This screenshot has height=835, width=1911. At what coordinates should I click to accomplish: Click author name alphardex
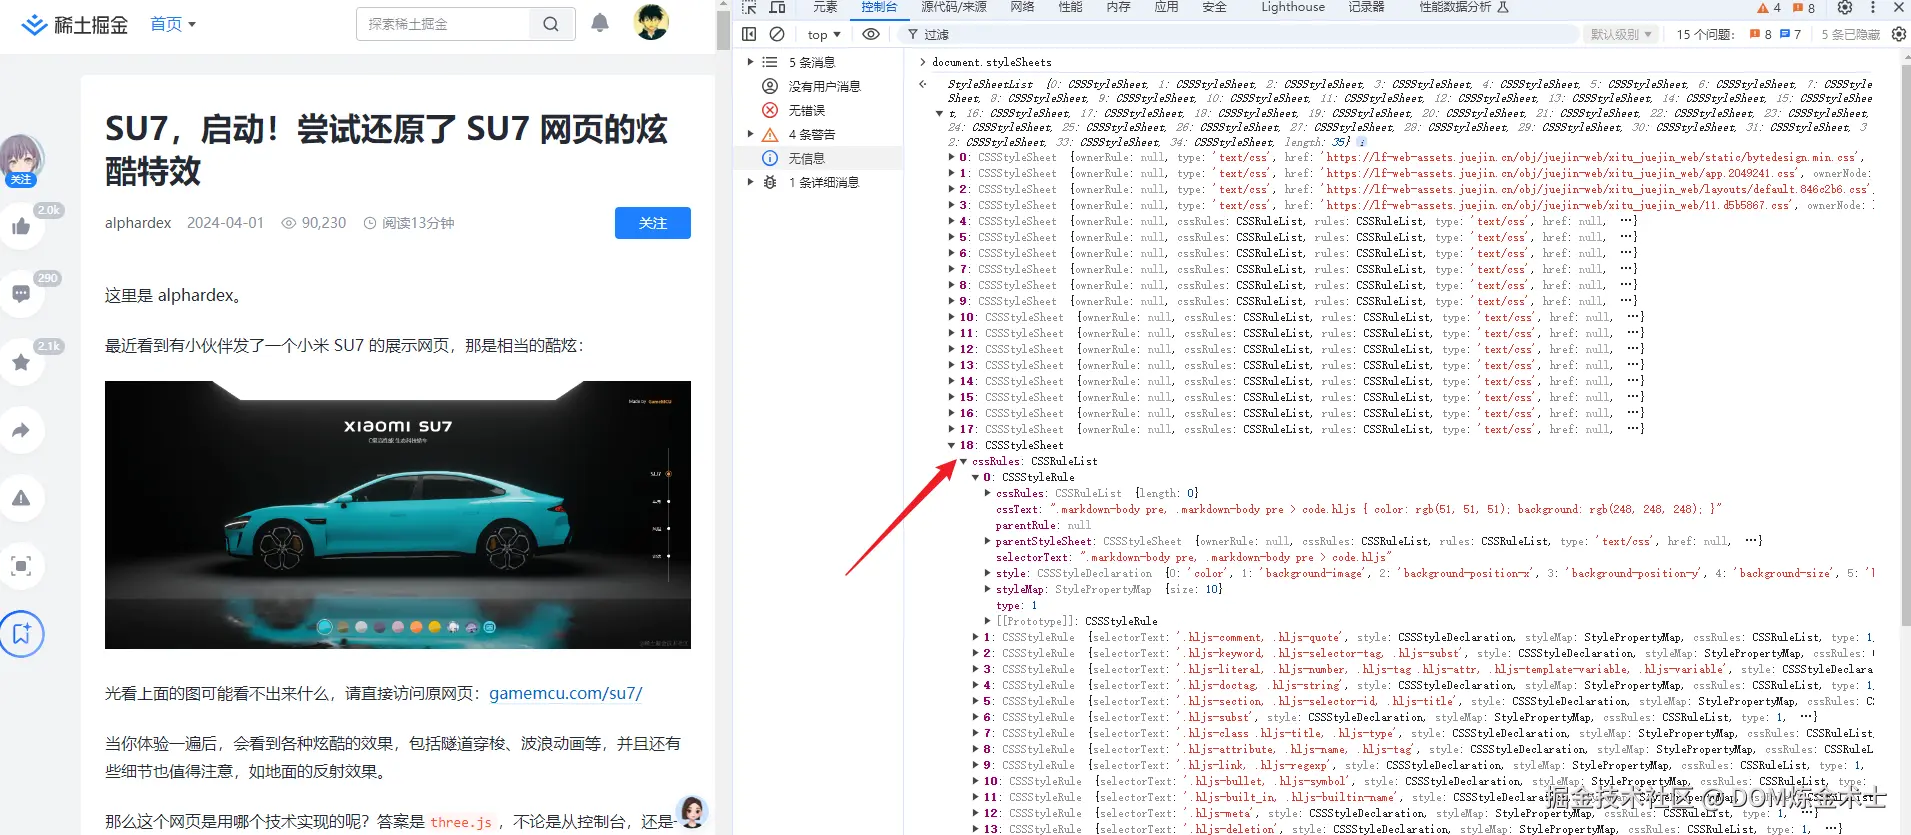click(x=138, y=223)
